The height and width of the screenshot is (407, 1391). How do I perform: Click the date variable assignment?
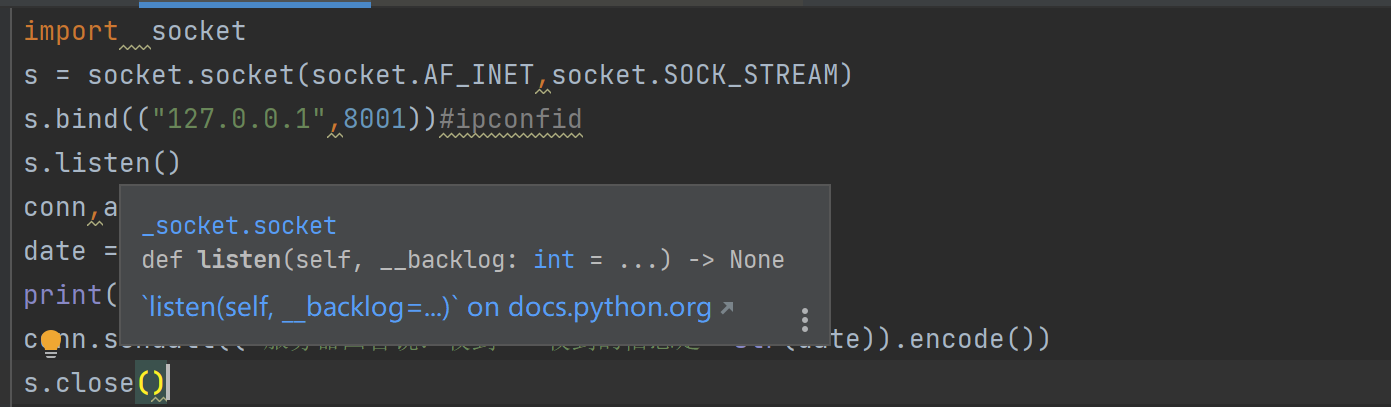(x=54, y=251)
